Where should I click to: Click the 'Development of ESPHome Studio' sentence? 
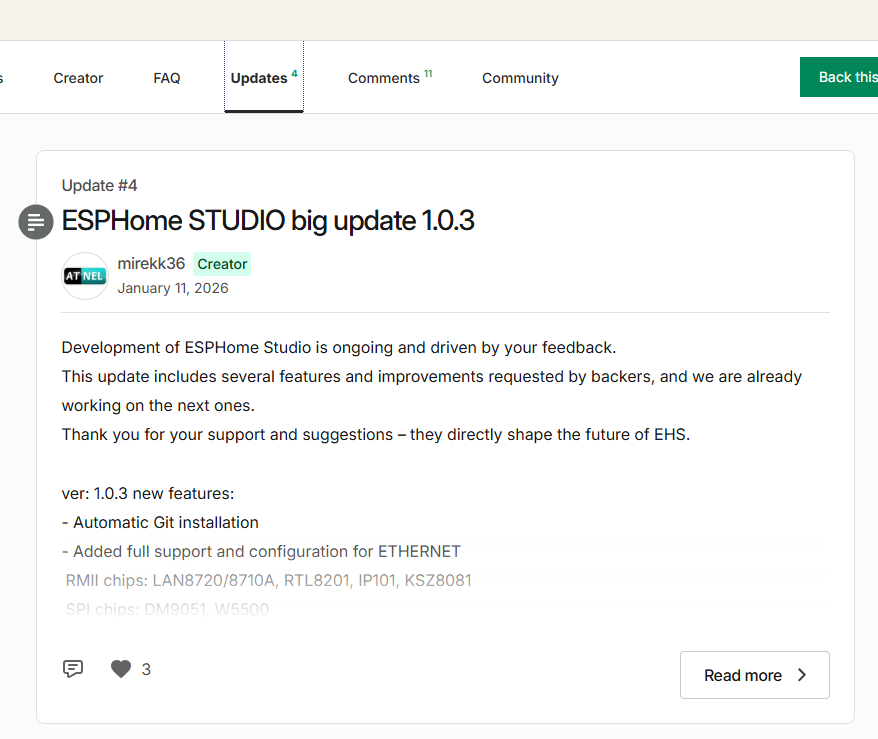[x=339, y=348]
